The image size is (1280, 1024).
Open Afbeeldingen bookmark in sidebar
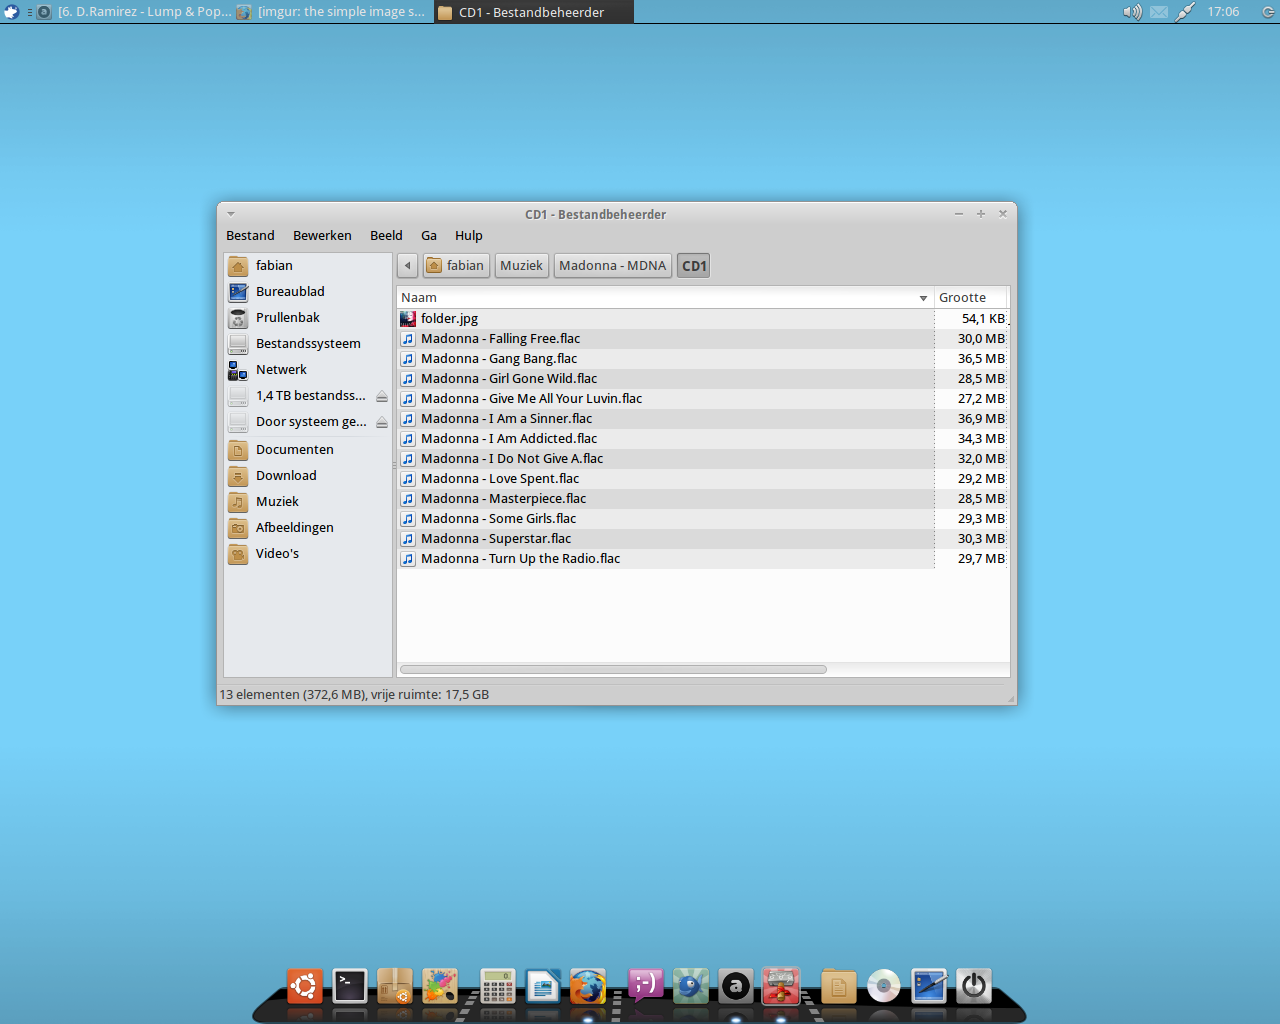(307, 528)
